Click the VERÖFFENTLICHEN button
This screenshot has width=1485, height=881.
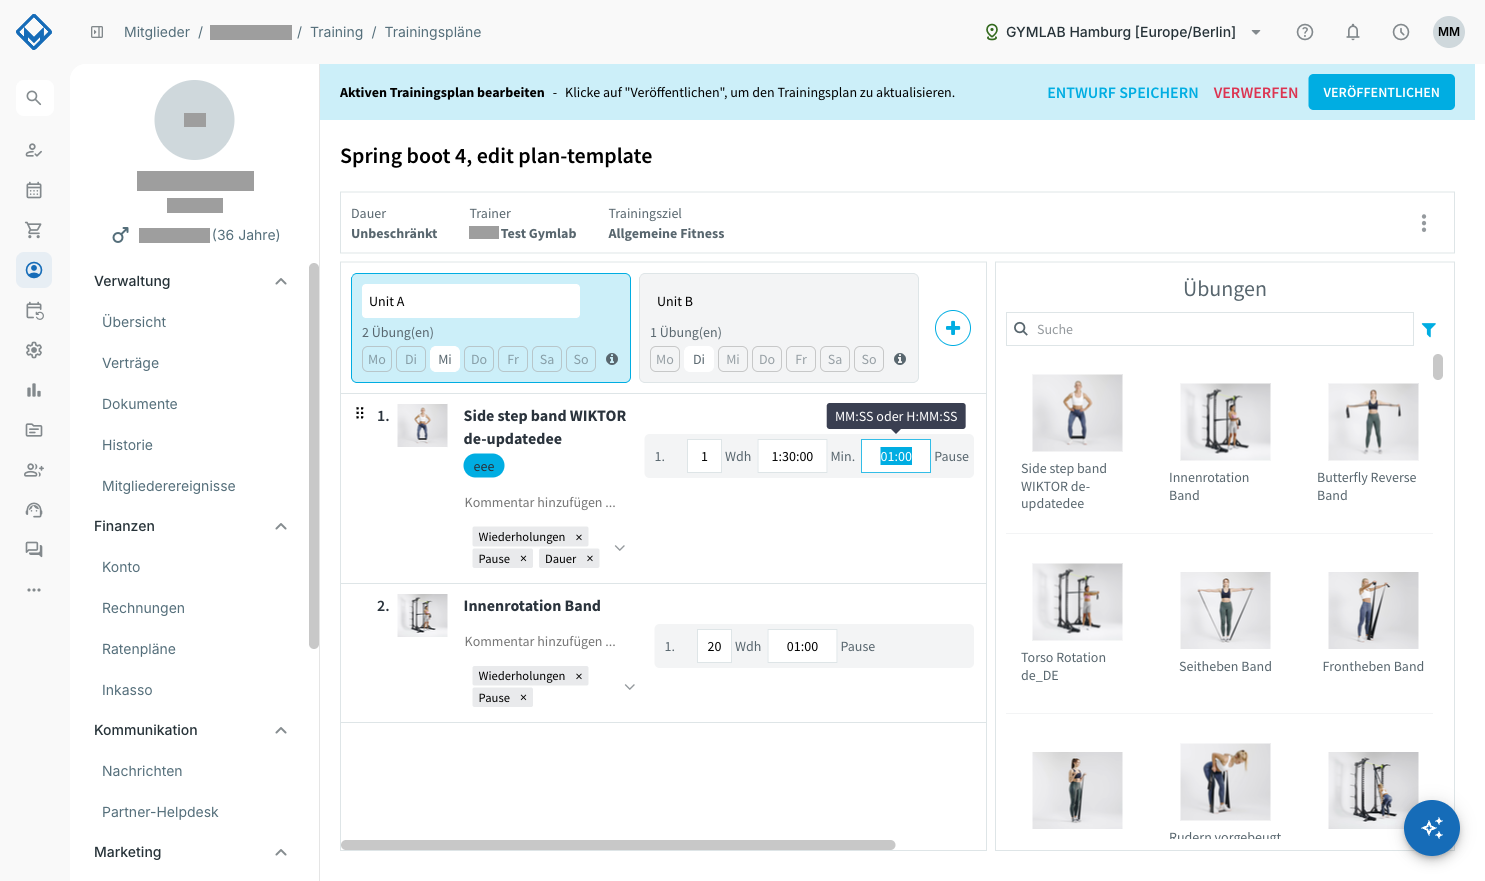click(x=1381, y=92)
